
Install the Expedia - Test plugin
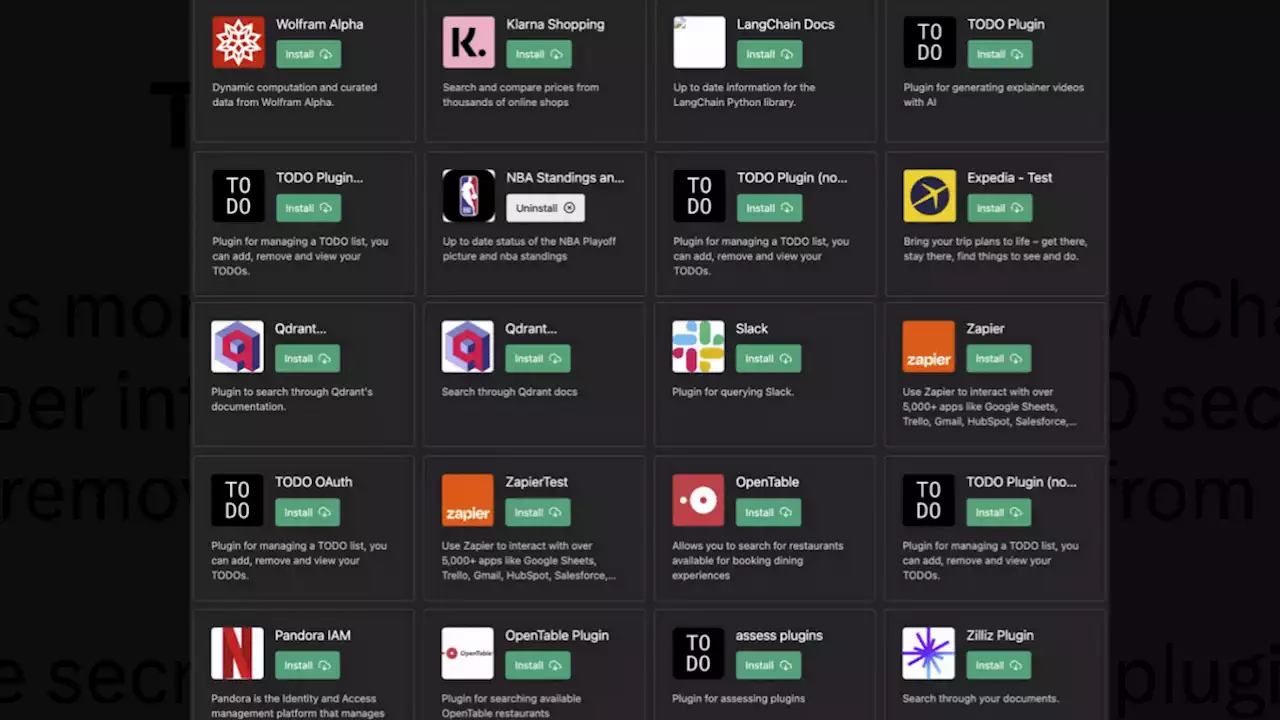click(1000, 208)
